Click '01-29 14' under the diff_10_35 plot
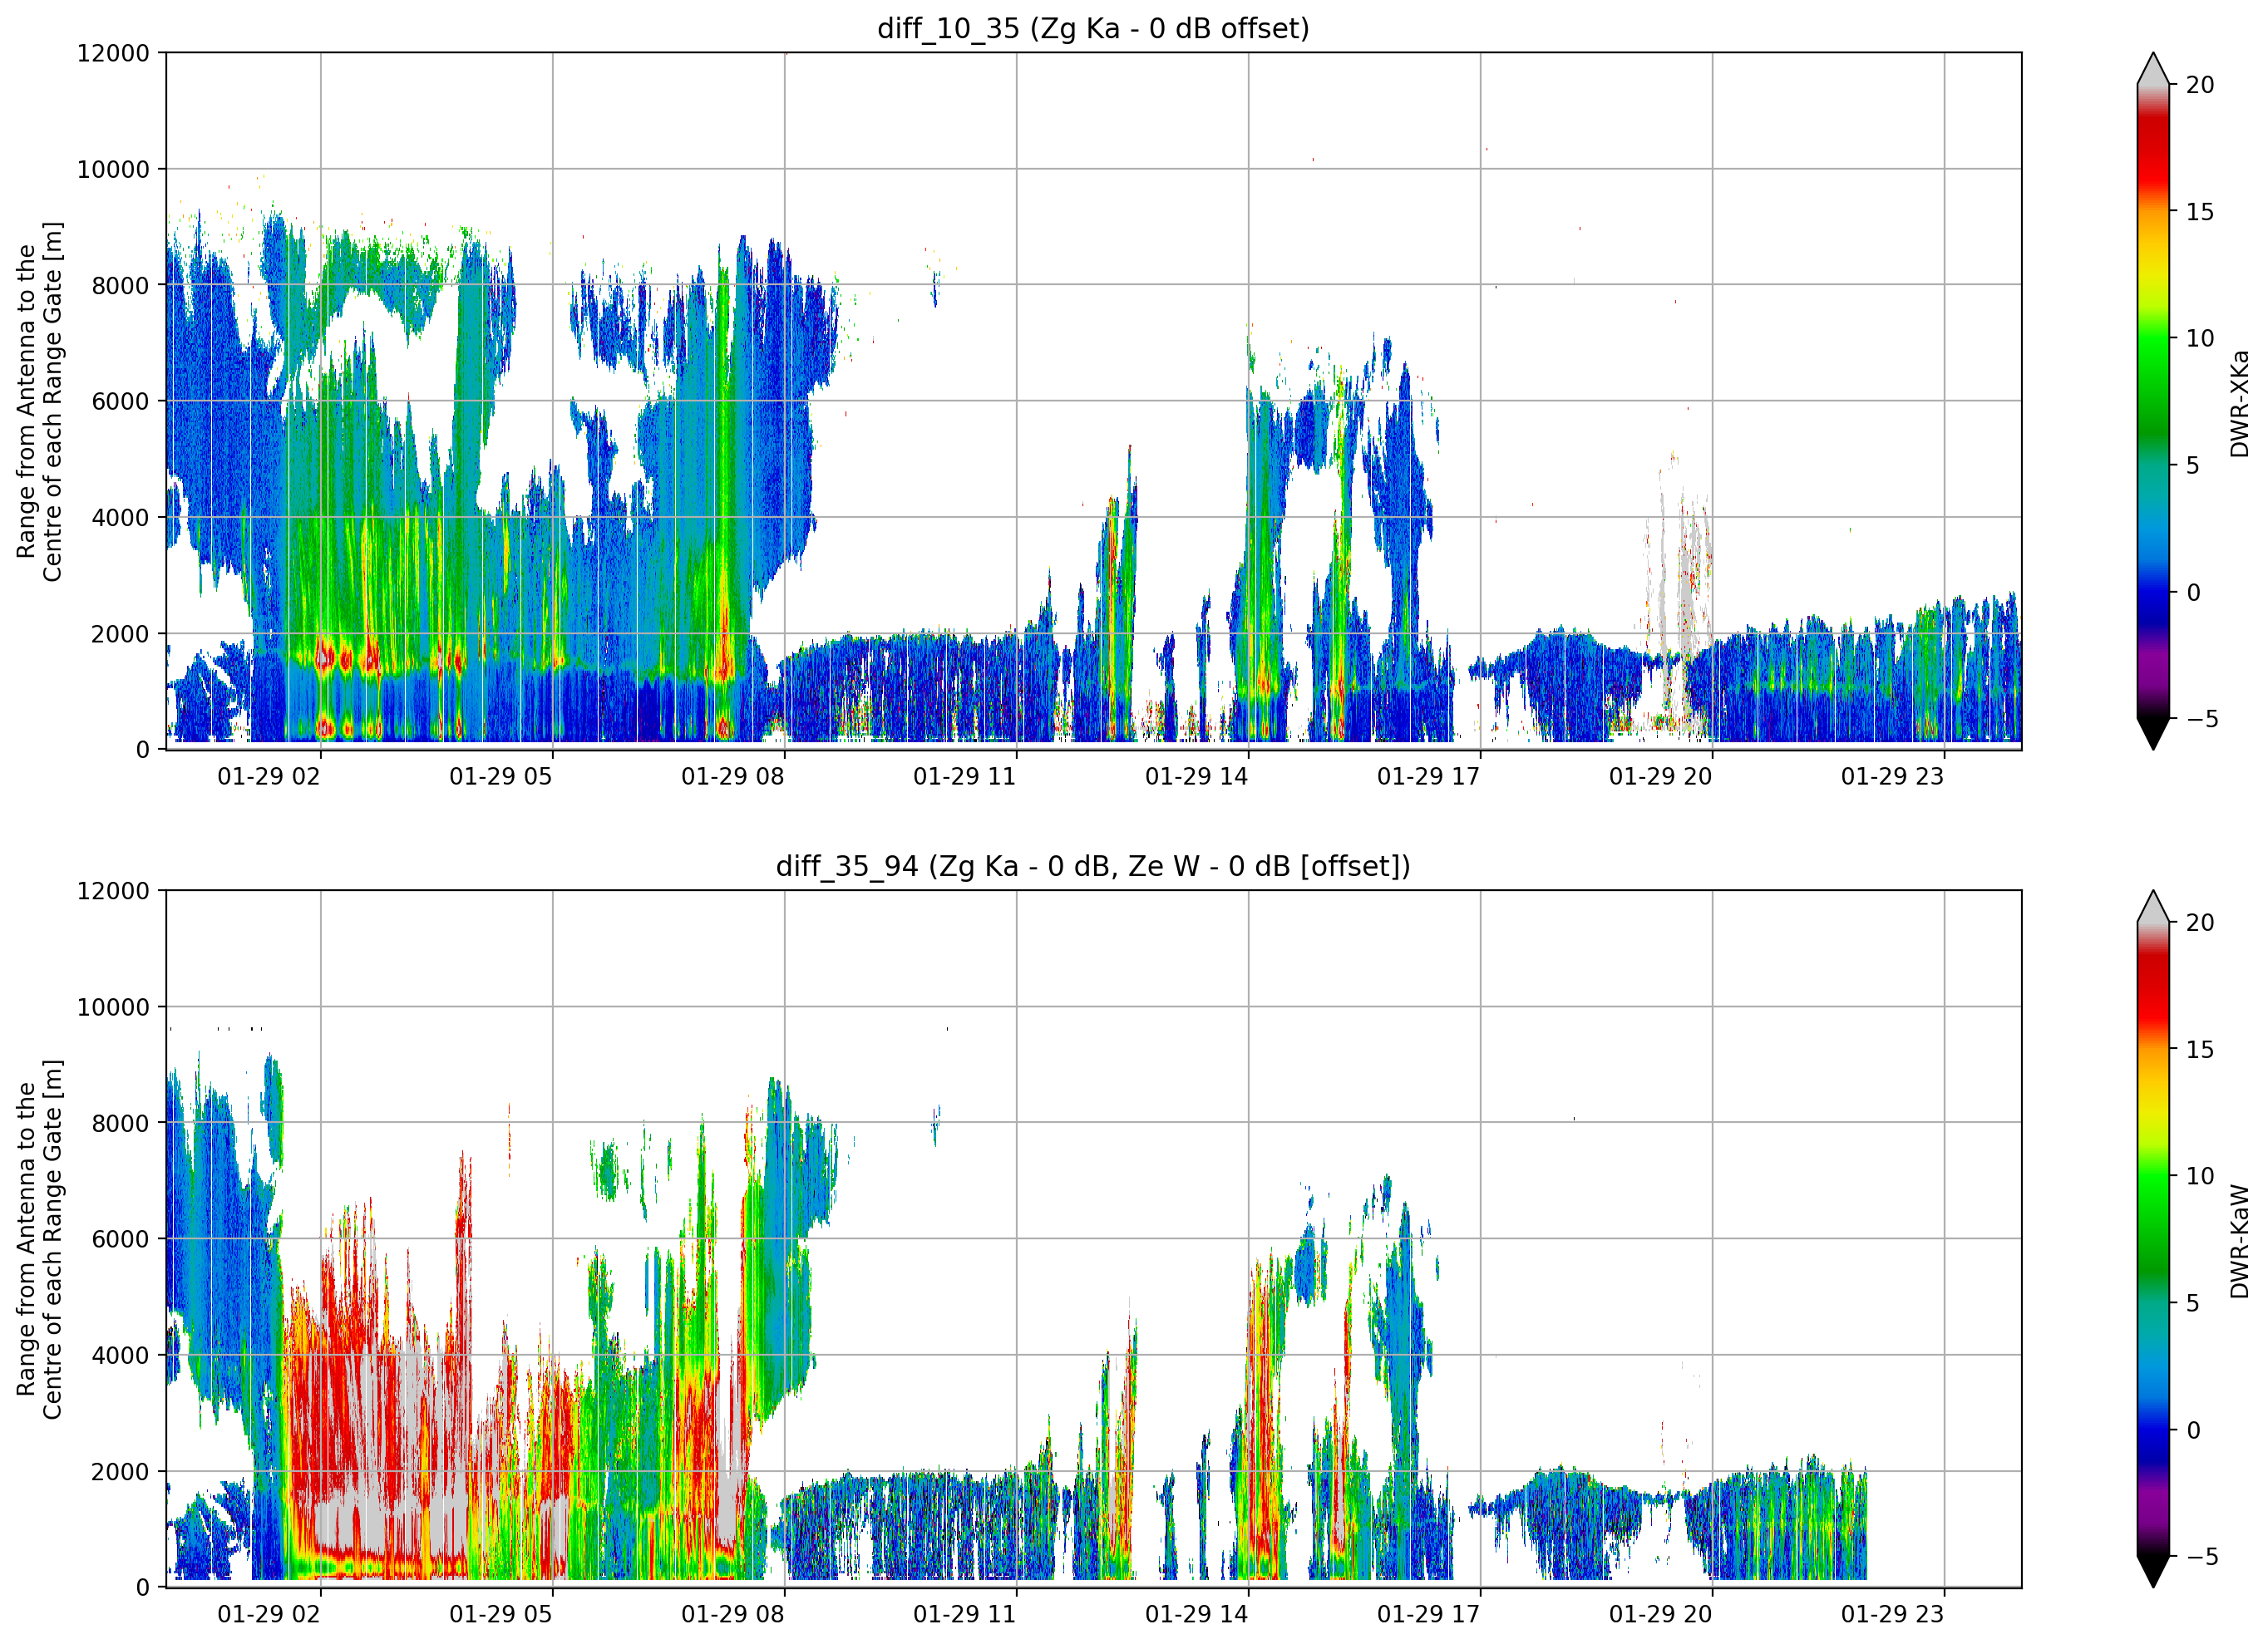 pyautogui.click(x=1197, y=777)
